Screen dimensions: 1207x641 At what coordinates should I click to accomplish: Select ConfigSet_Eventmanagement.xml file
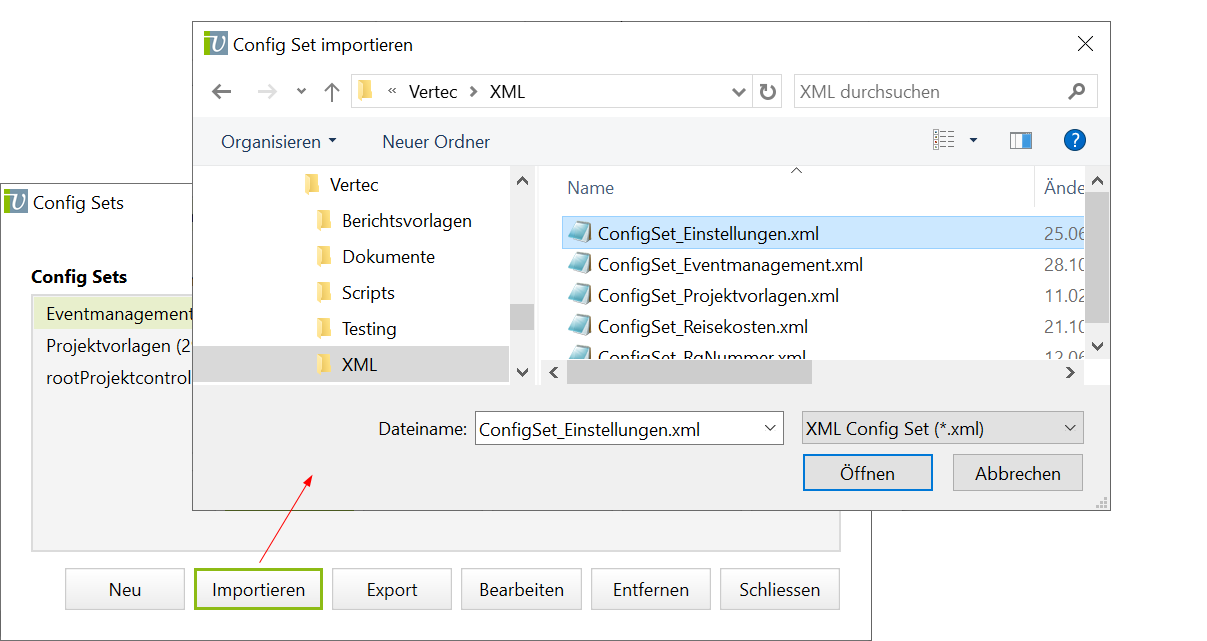tap(729, 265)
